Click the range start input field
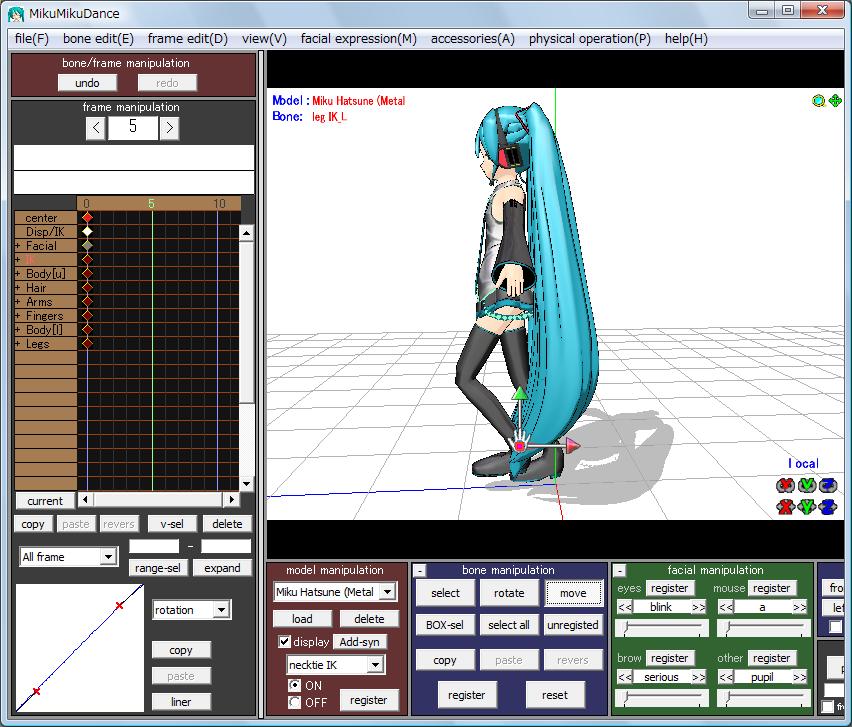This screenshot has height=727, width=852. 154,546
